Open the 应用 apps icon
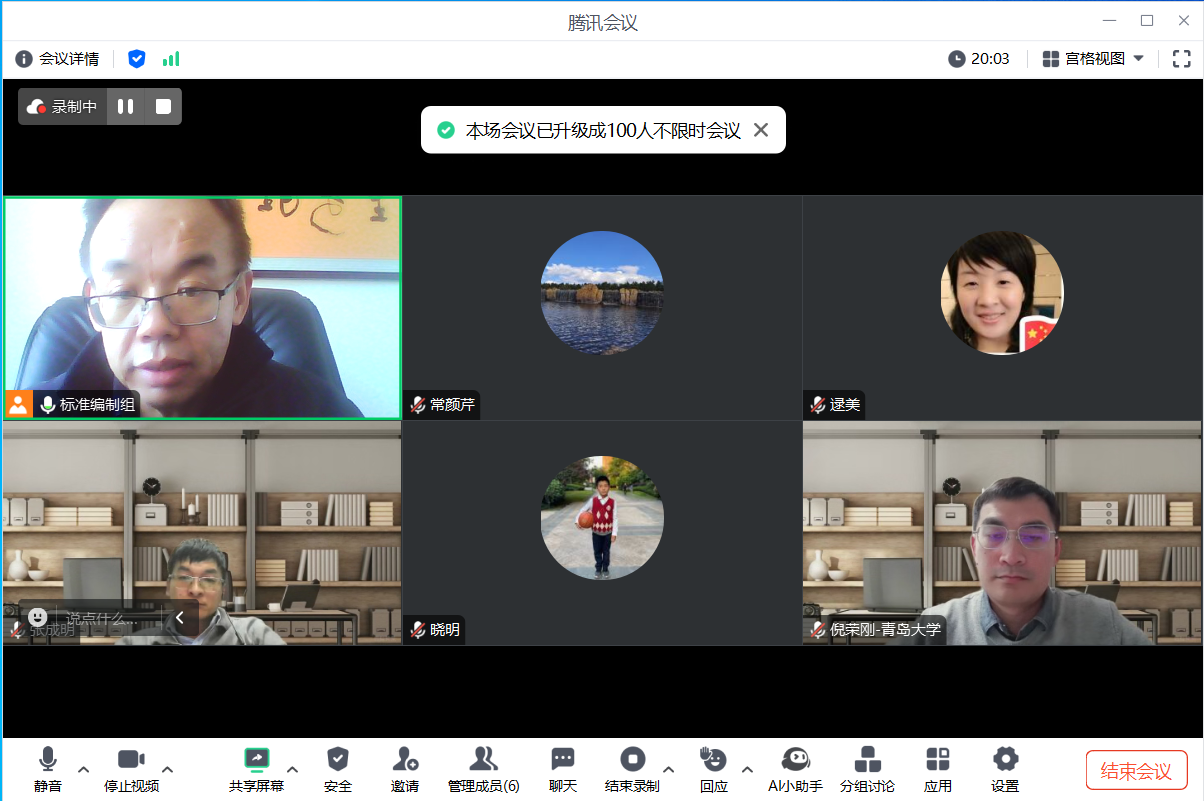1204x801 pixels. tap(938, 760)
